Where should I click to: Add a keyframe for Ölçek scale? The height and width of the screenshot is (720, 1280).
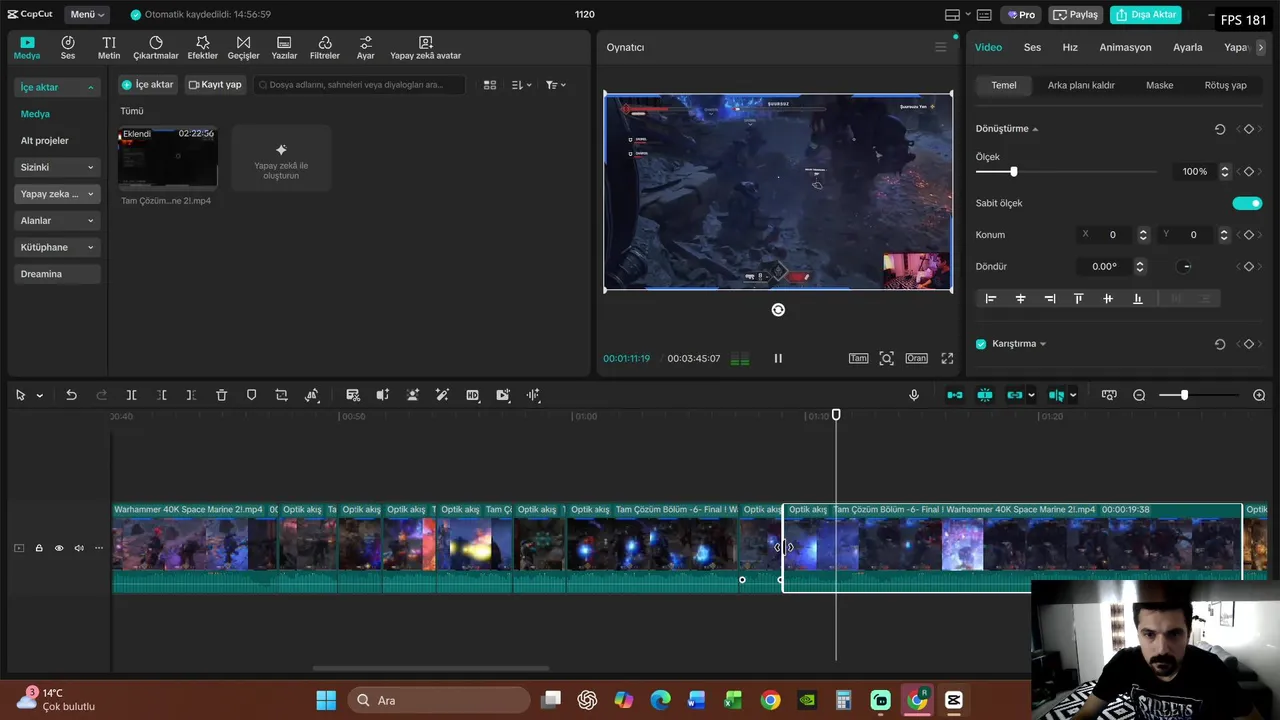click(x=1248, y=171)
